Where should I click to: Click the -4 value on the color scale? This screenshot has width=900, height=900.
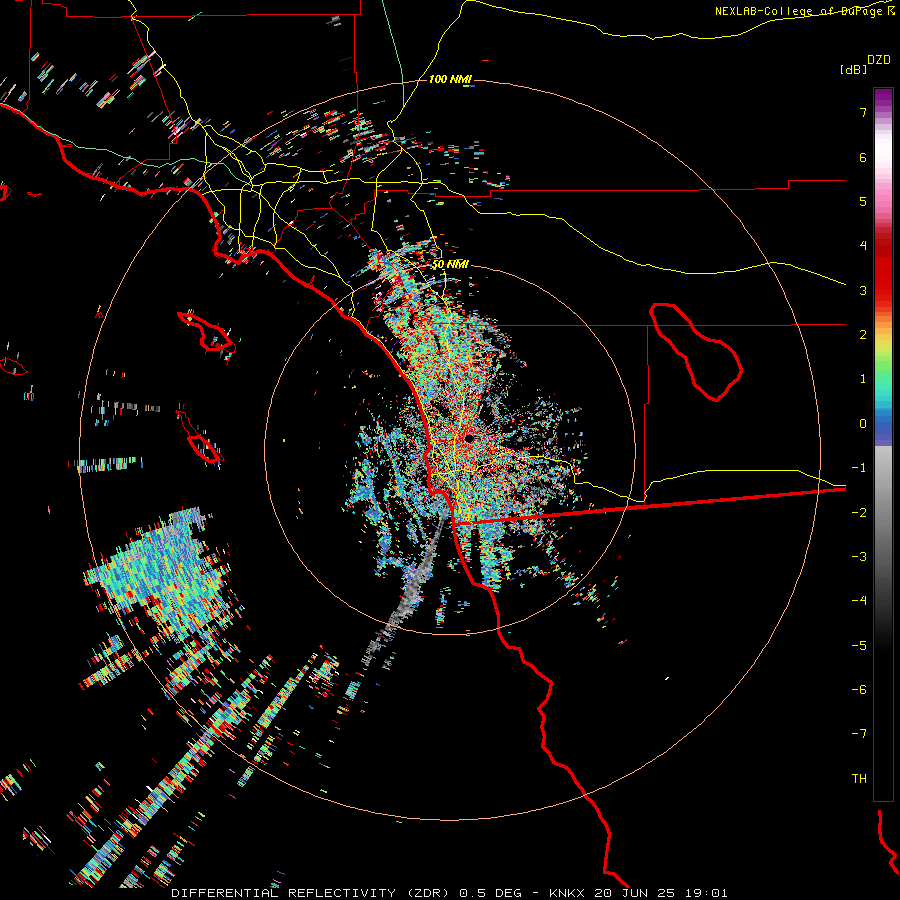click(x=859, y=601)
